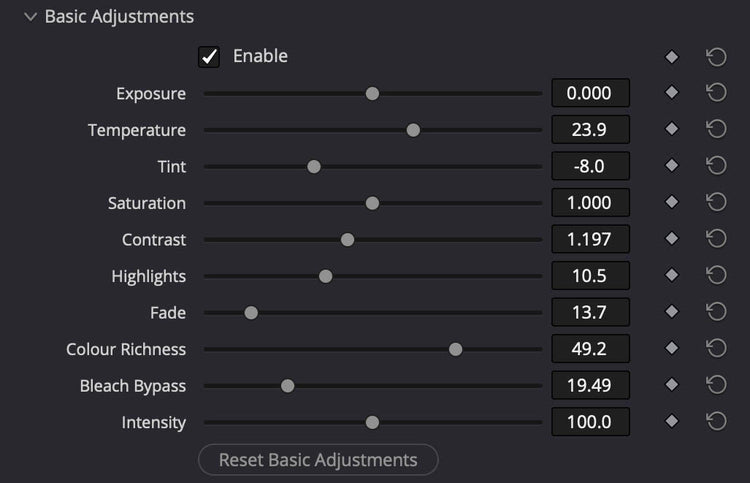Image resolution: width=750 pixels, height=483 pixels.
Task: Add keyframe diamond for the Enable row
Action: pyautogui.click(x=672, y=57)
